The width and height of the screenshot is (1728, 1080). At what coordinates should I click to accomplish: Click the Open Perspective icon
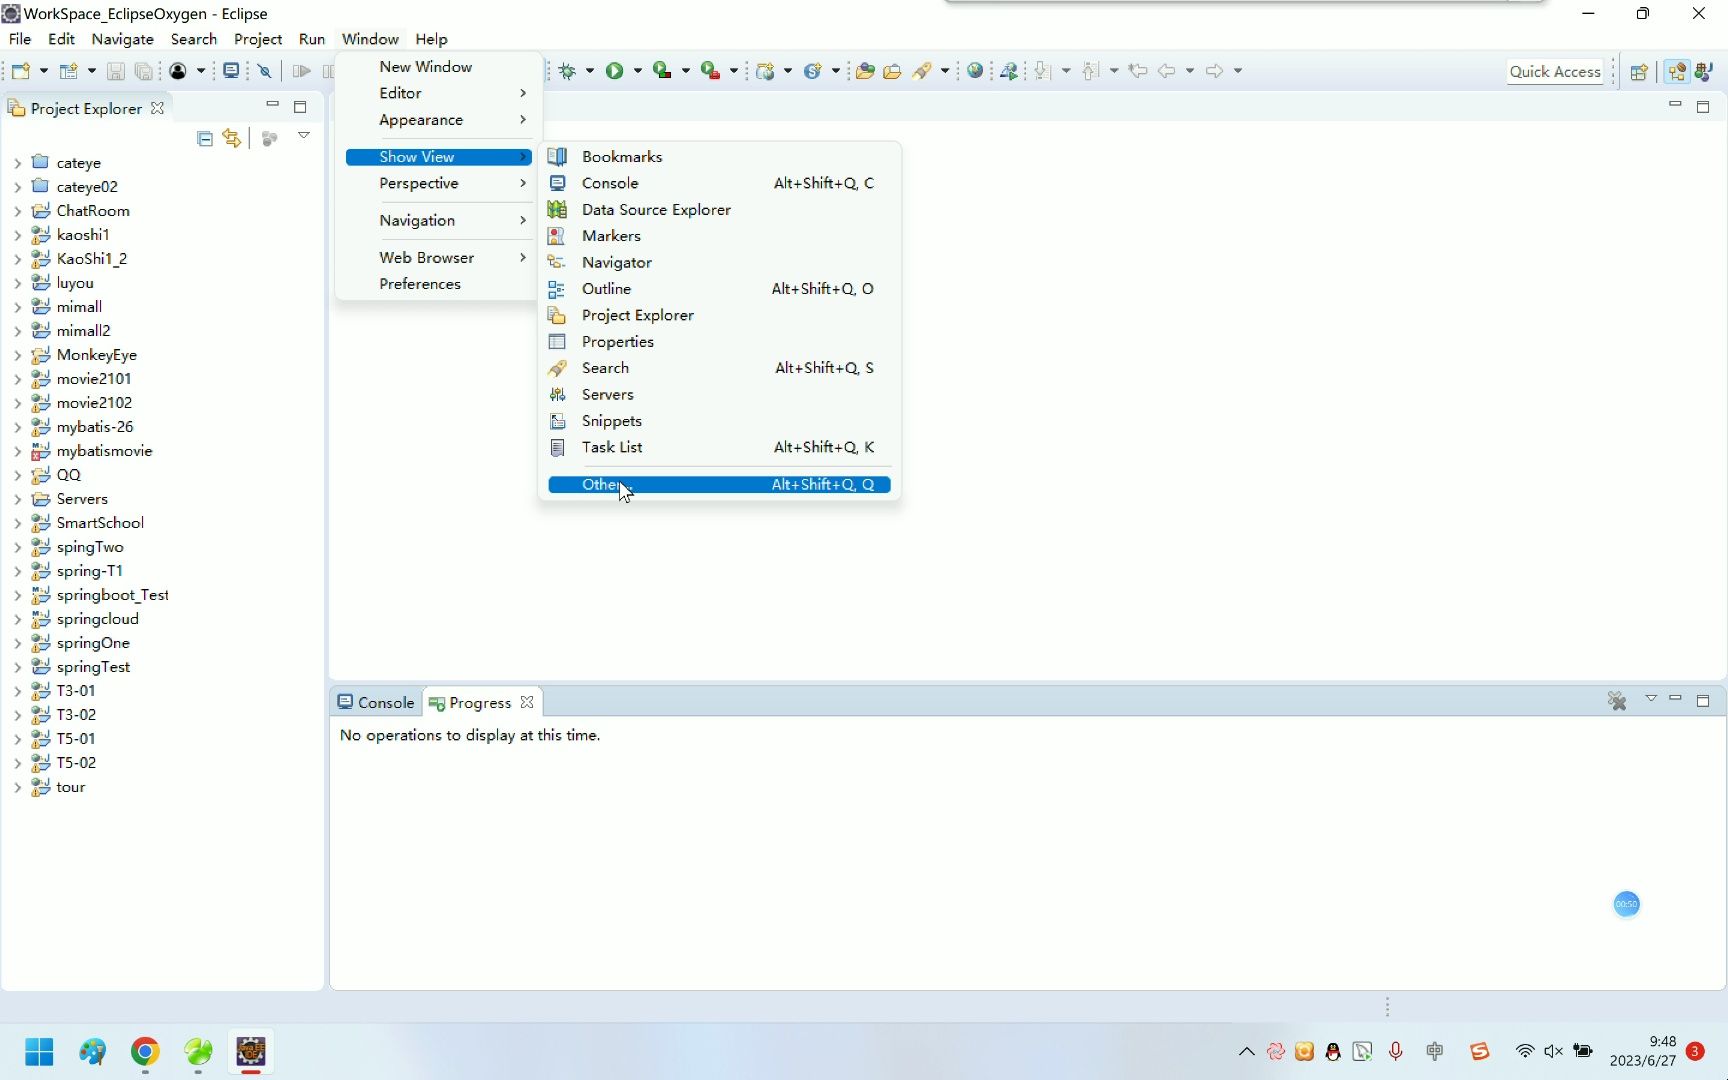[x=1639, y=72]
